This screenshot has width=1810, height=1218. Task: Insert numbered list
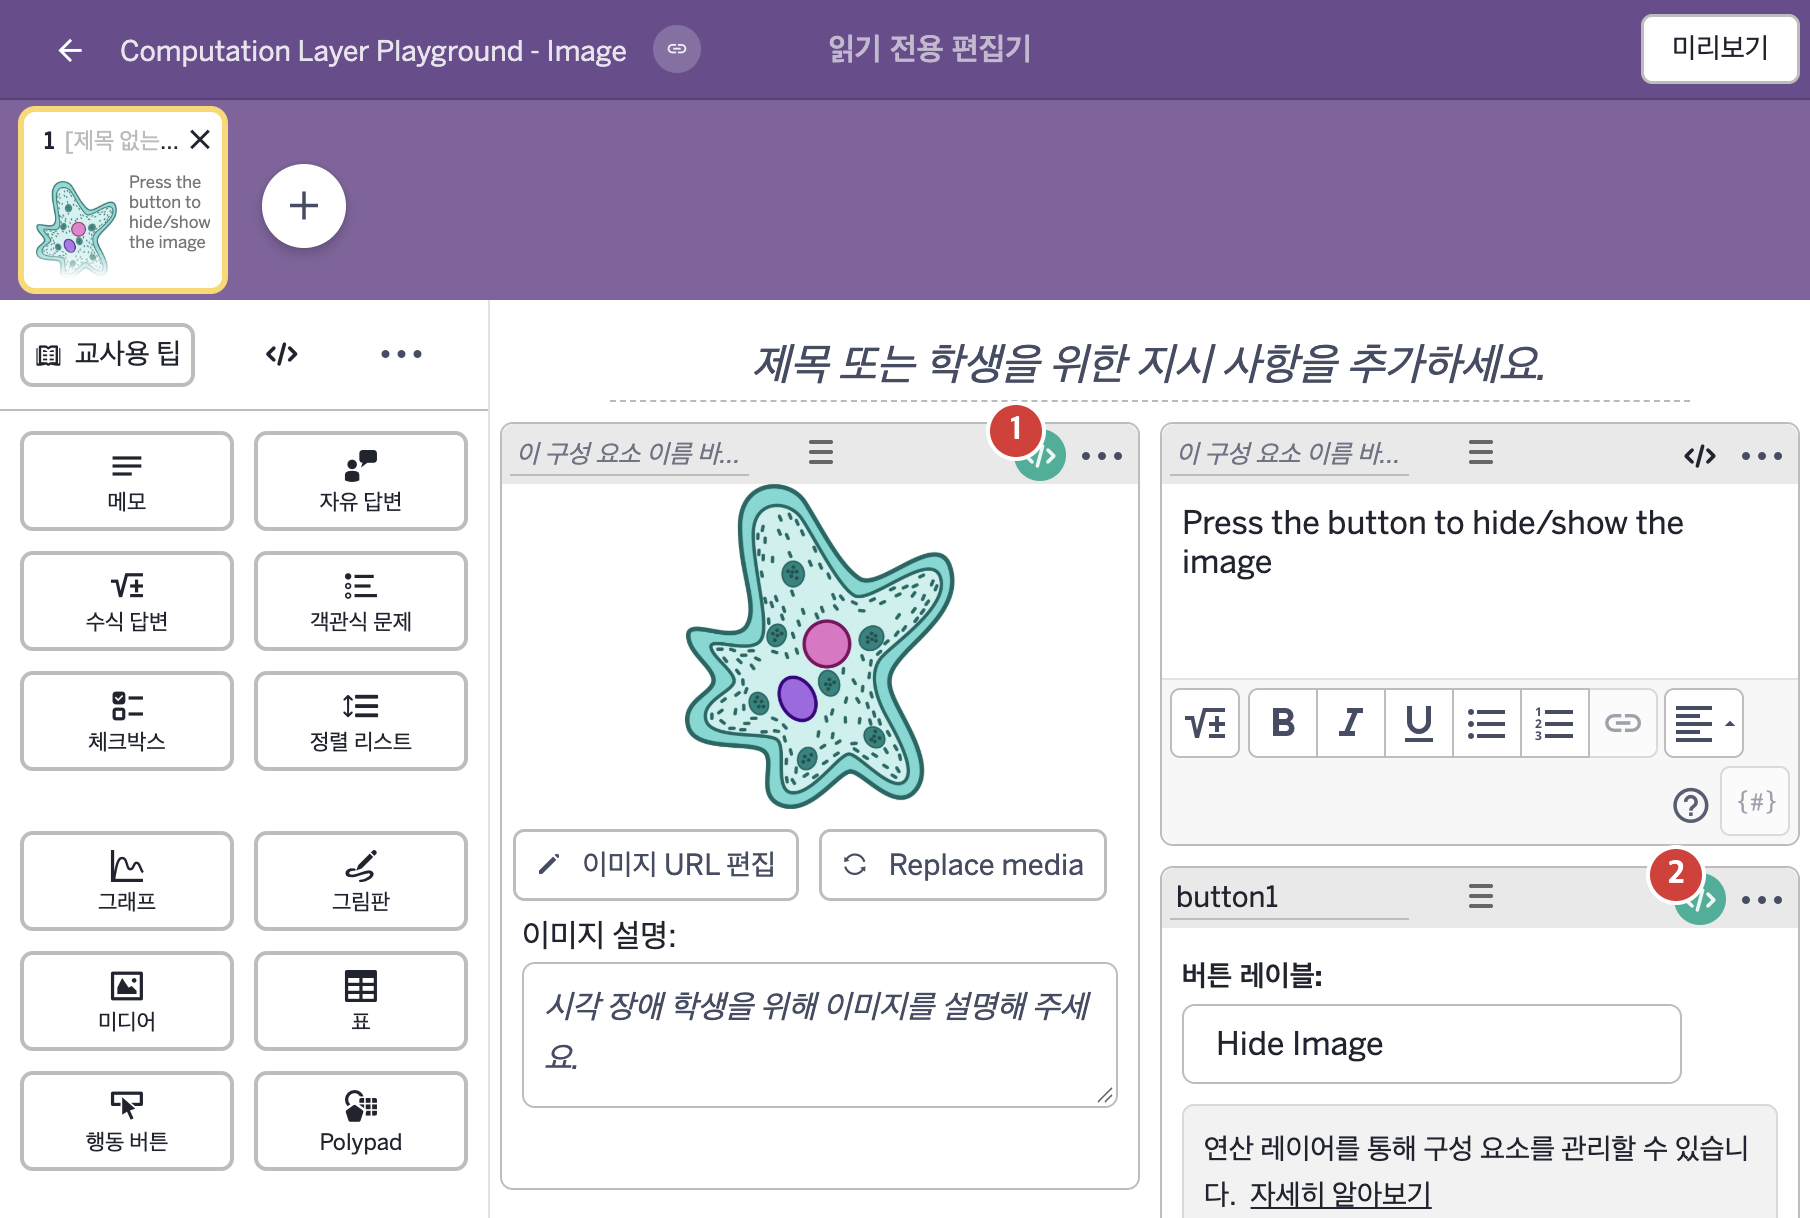click(x=1555, y=723)
